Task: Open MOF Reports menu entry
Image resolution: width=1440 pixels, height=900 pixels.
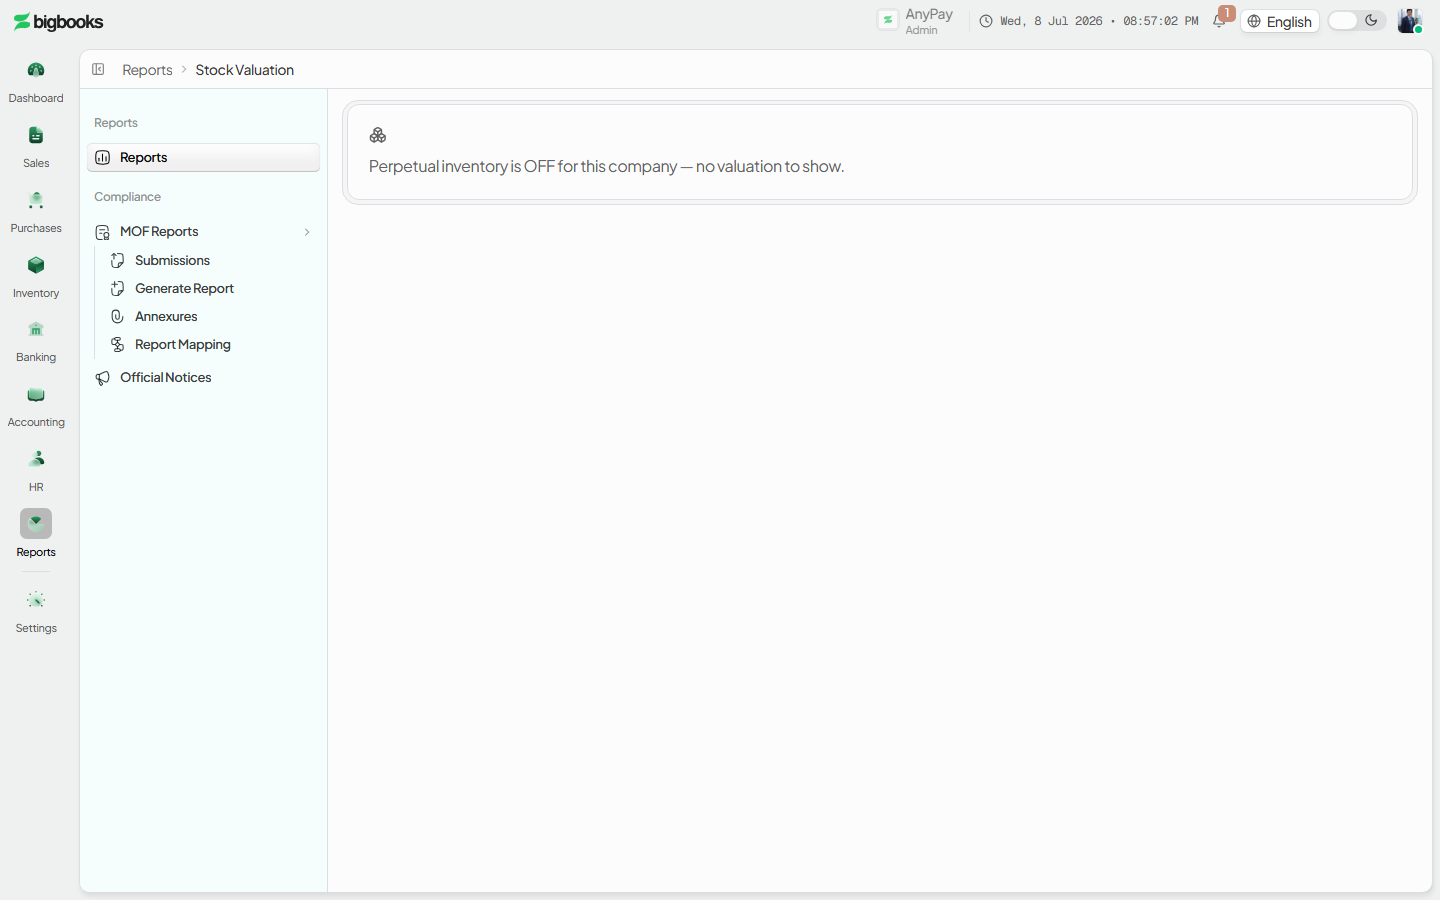Action: tap(203, 231)
